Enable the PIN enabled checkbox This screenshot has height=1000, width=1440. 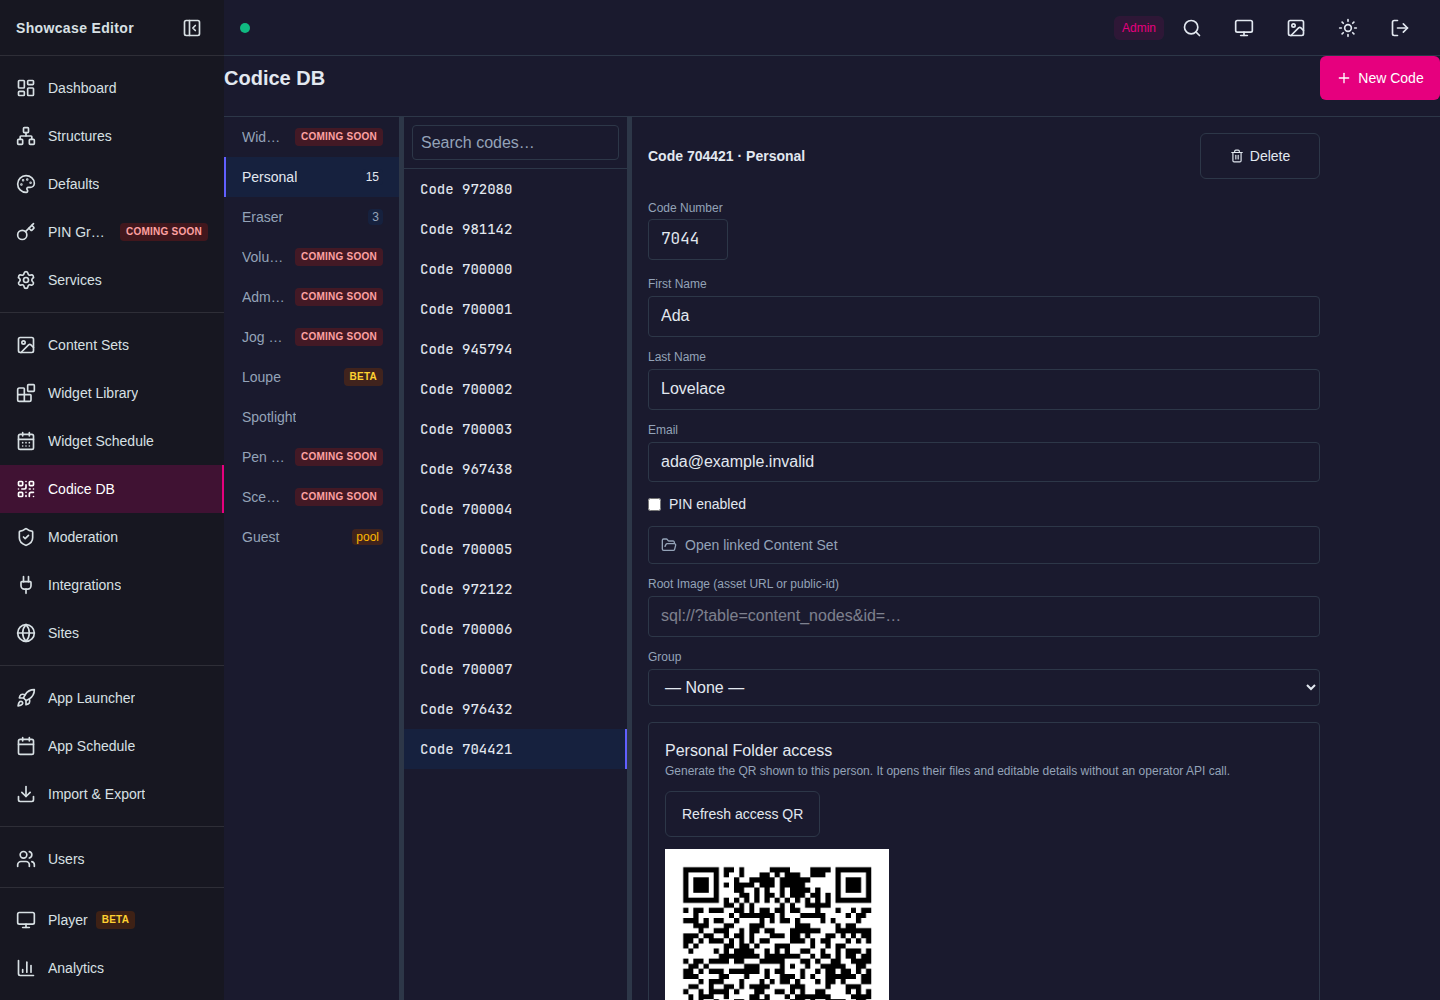tap(655, 505)
